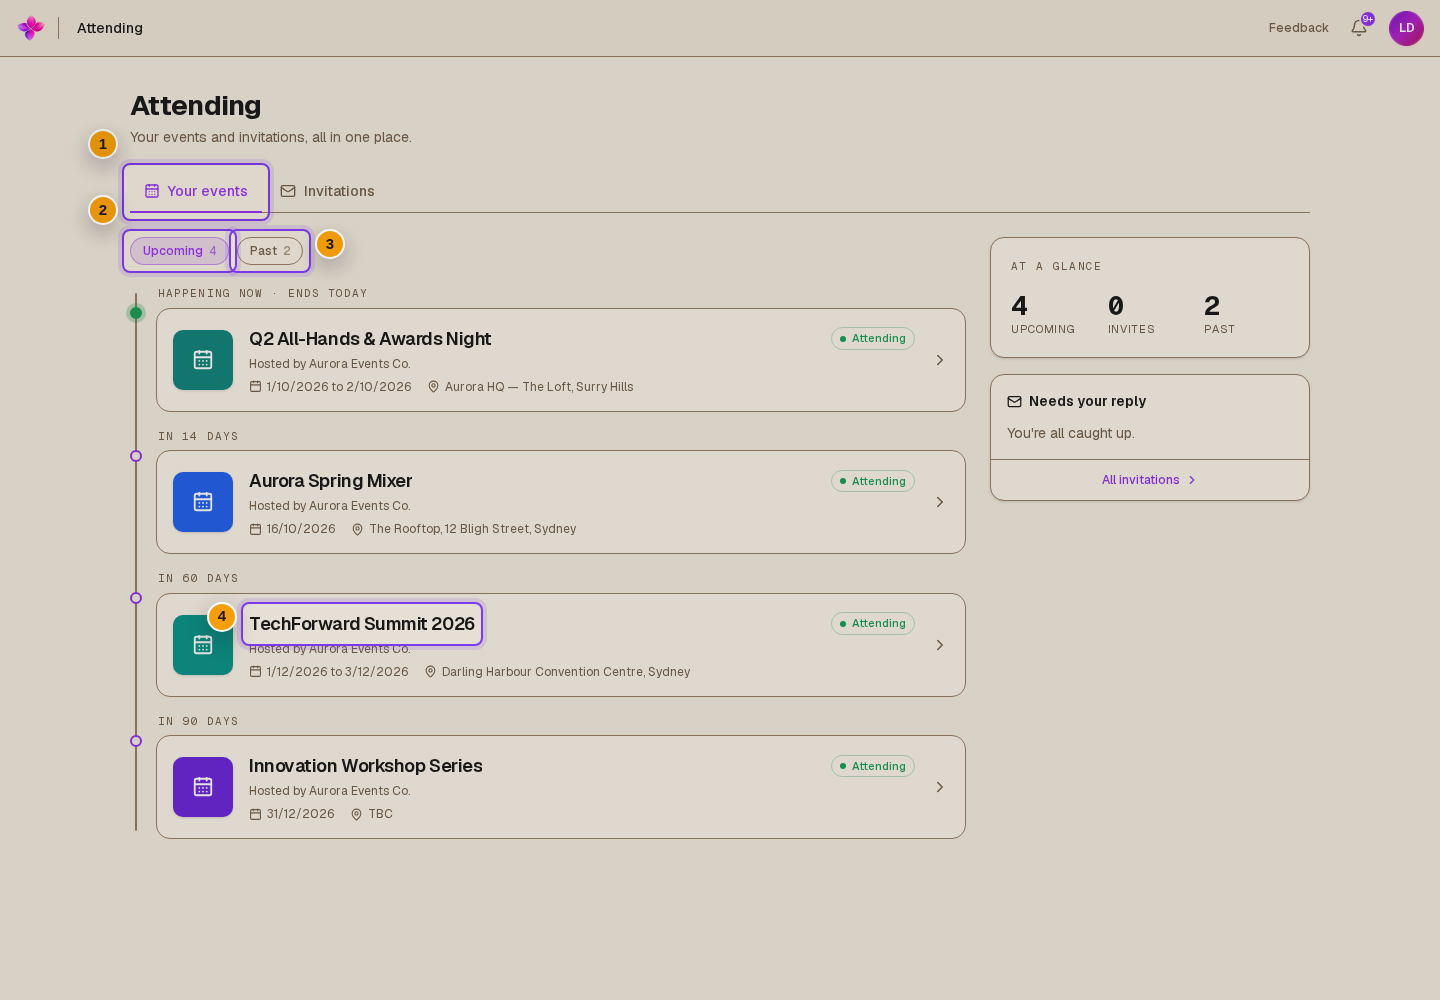Click location pin next to Aurora HQ

433,387
